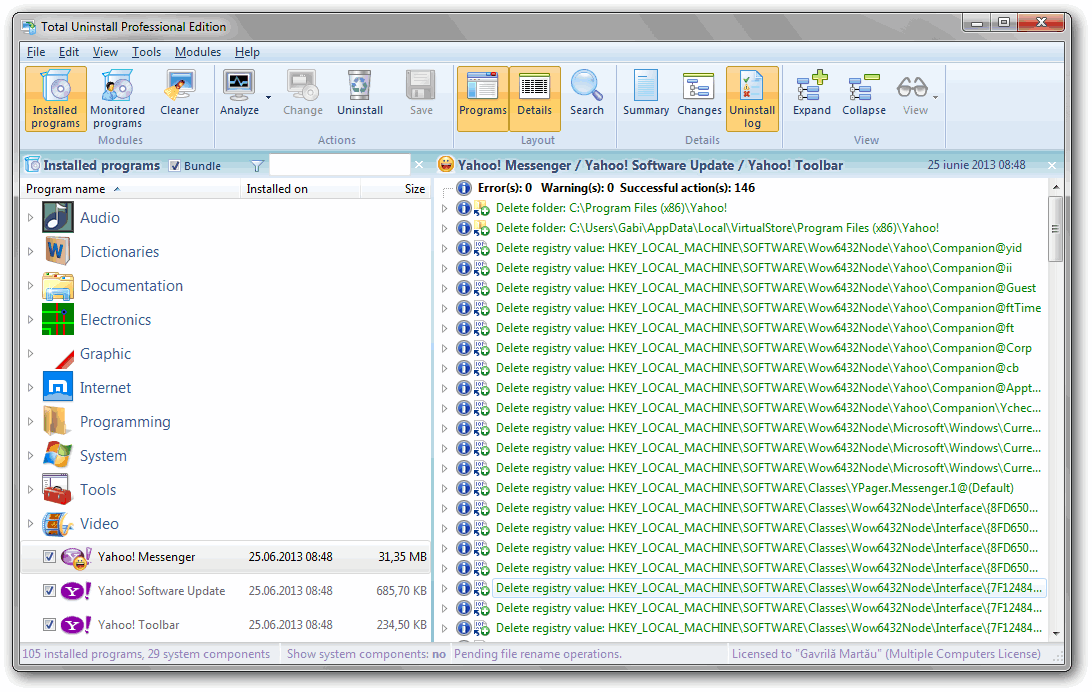Toggle the Bundle checkbox
1092x692 pixels.
coord(175,166)
